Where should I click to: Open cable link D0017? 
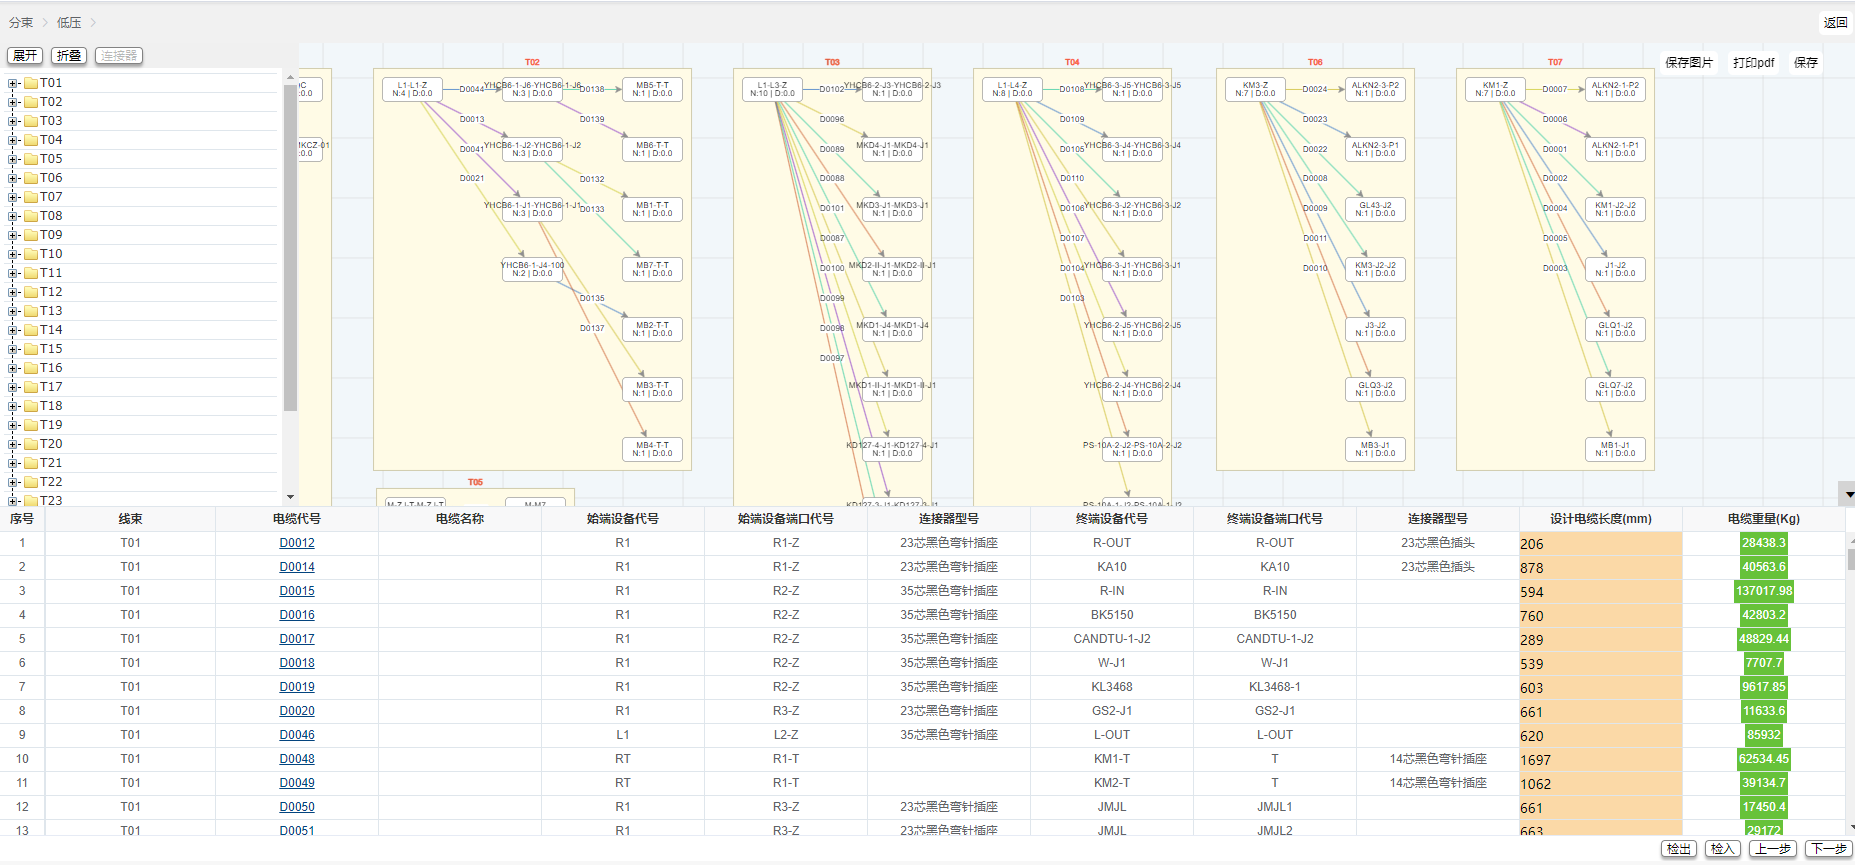(x=297, y=639)
